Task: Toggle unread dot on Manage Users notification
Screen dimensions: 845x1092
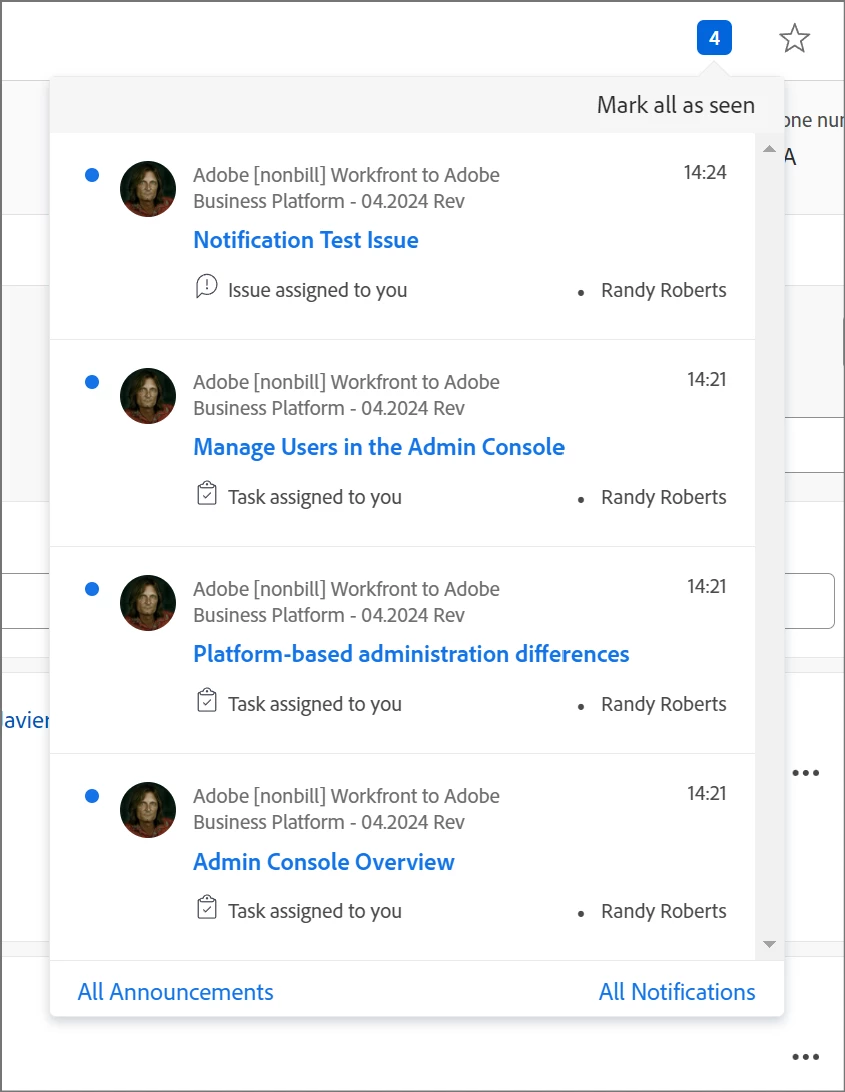Action: point(92,382)
